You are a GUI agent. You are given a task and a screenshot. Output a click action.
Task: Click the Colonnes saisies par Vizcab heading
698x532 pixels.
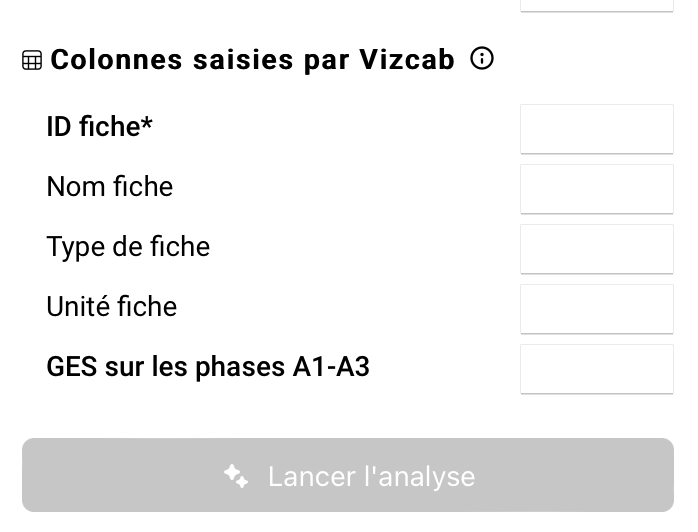coord(252,60)
